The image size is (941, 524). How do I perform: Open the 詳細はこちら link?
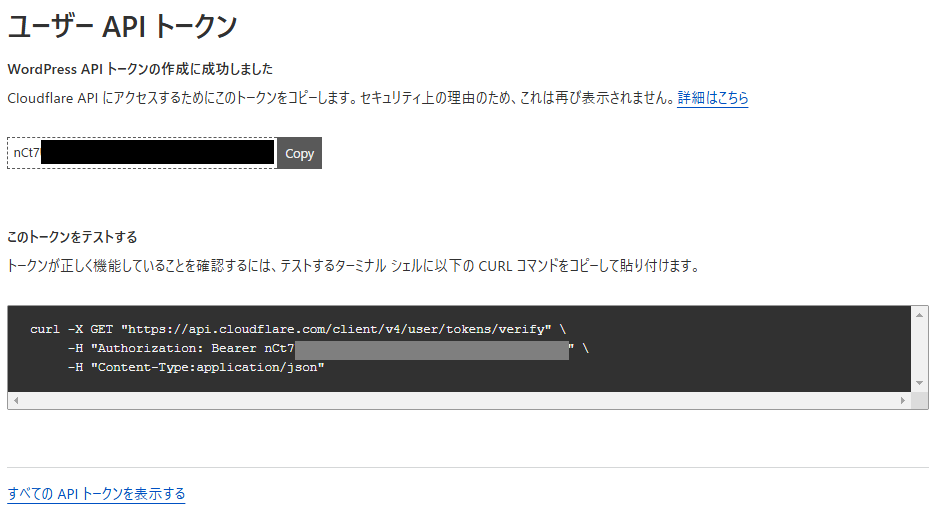(712, 98)
